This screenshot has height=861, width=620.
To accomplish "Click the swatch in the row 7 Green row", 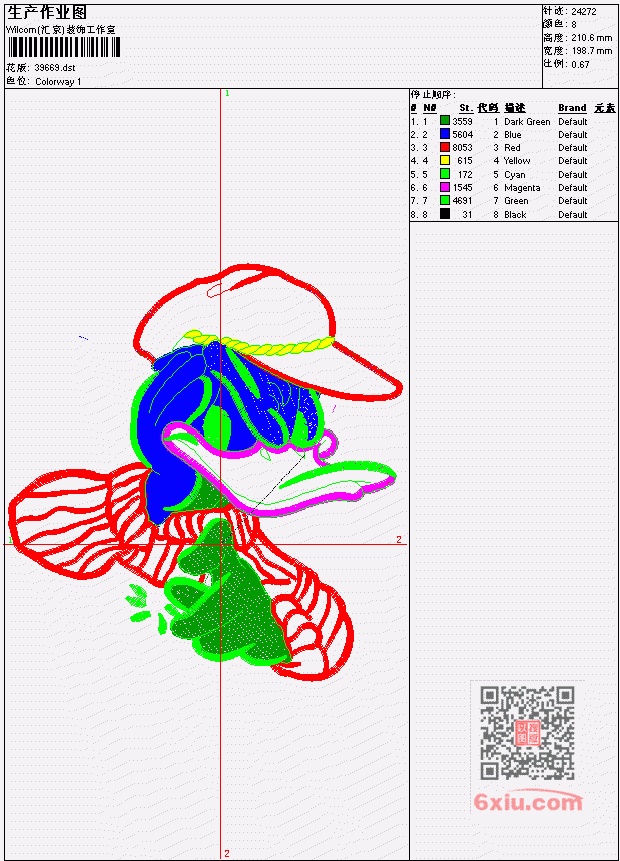I will 445,200.
